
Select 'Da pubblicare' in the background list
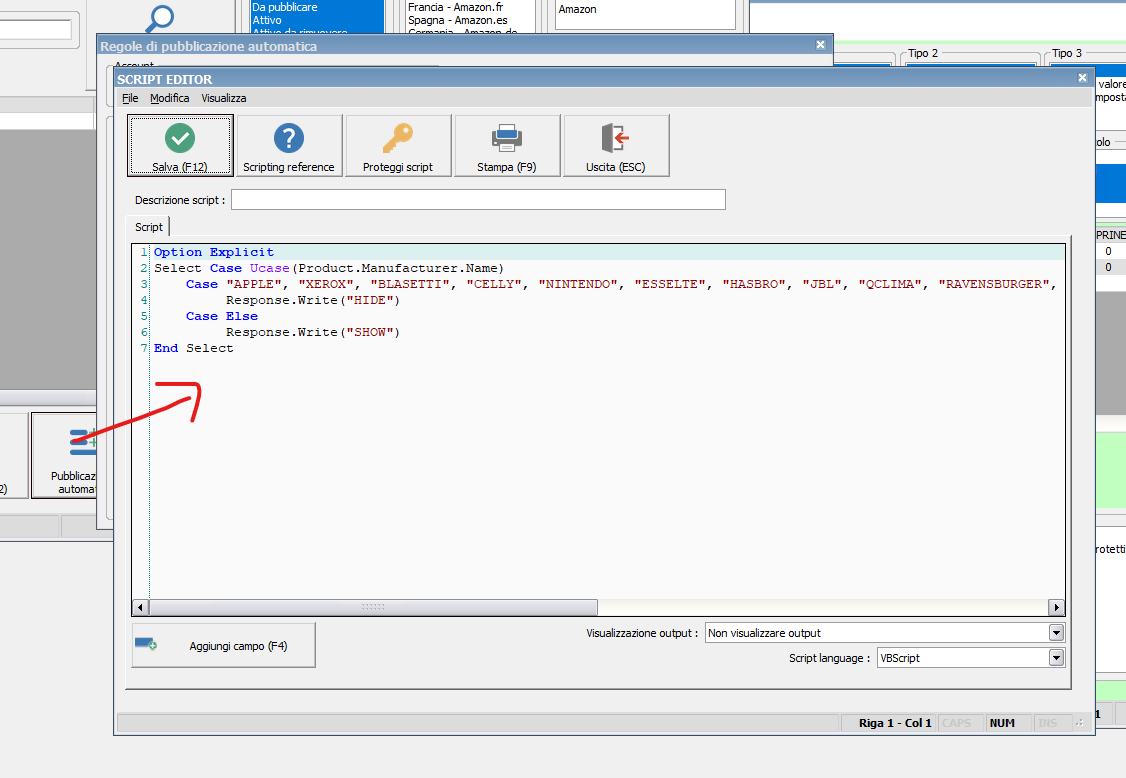pyautogui.click(x=284, y=7)
